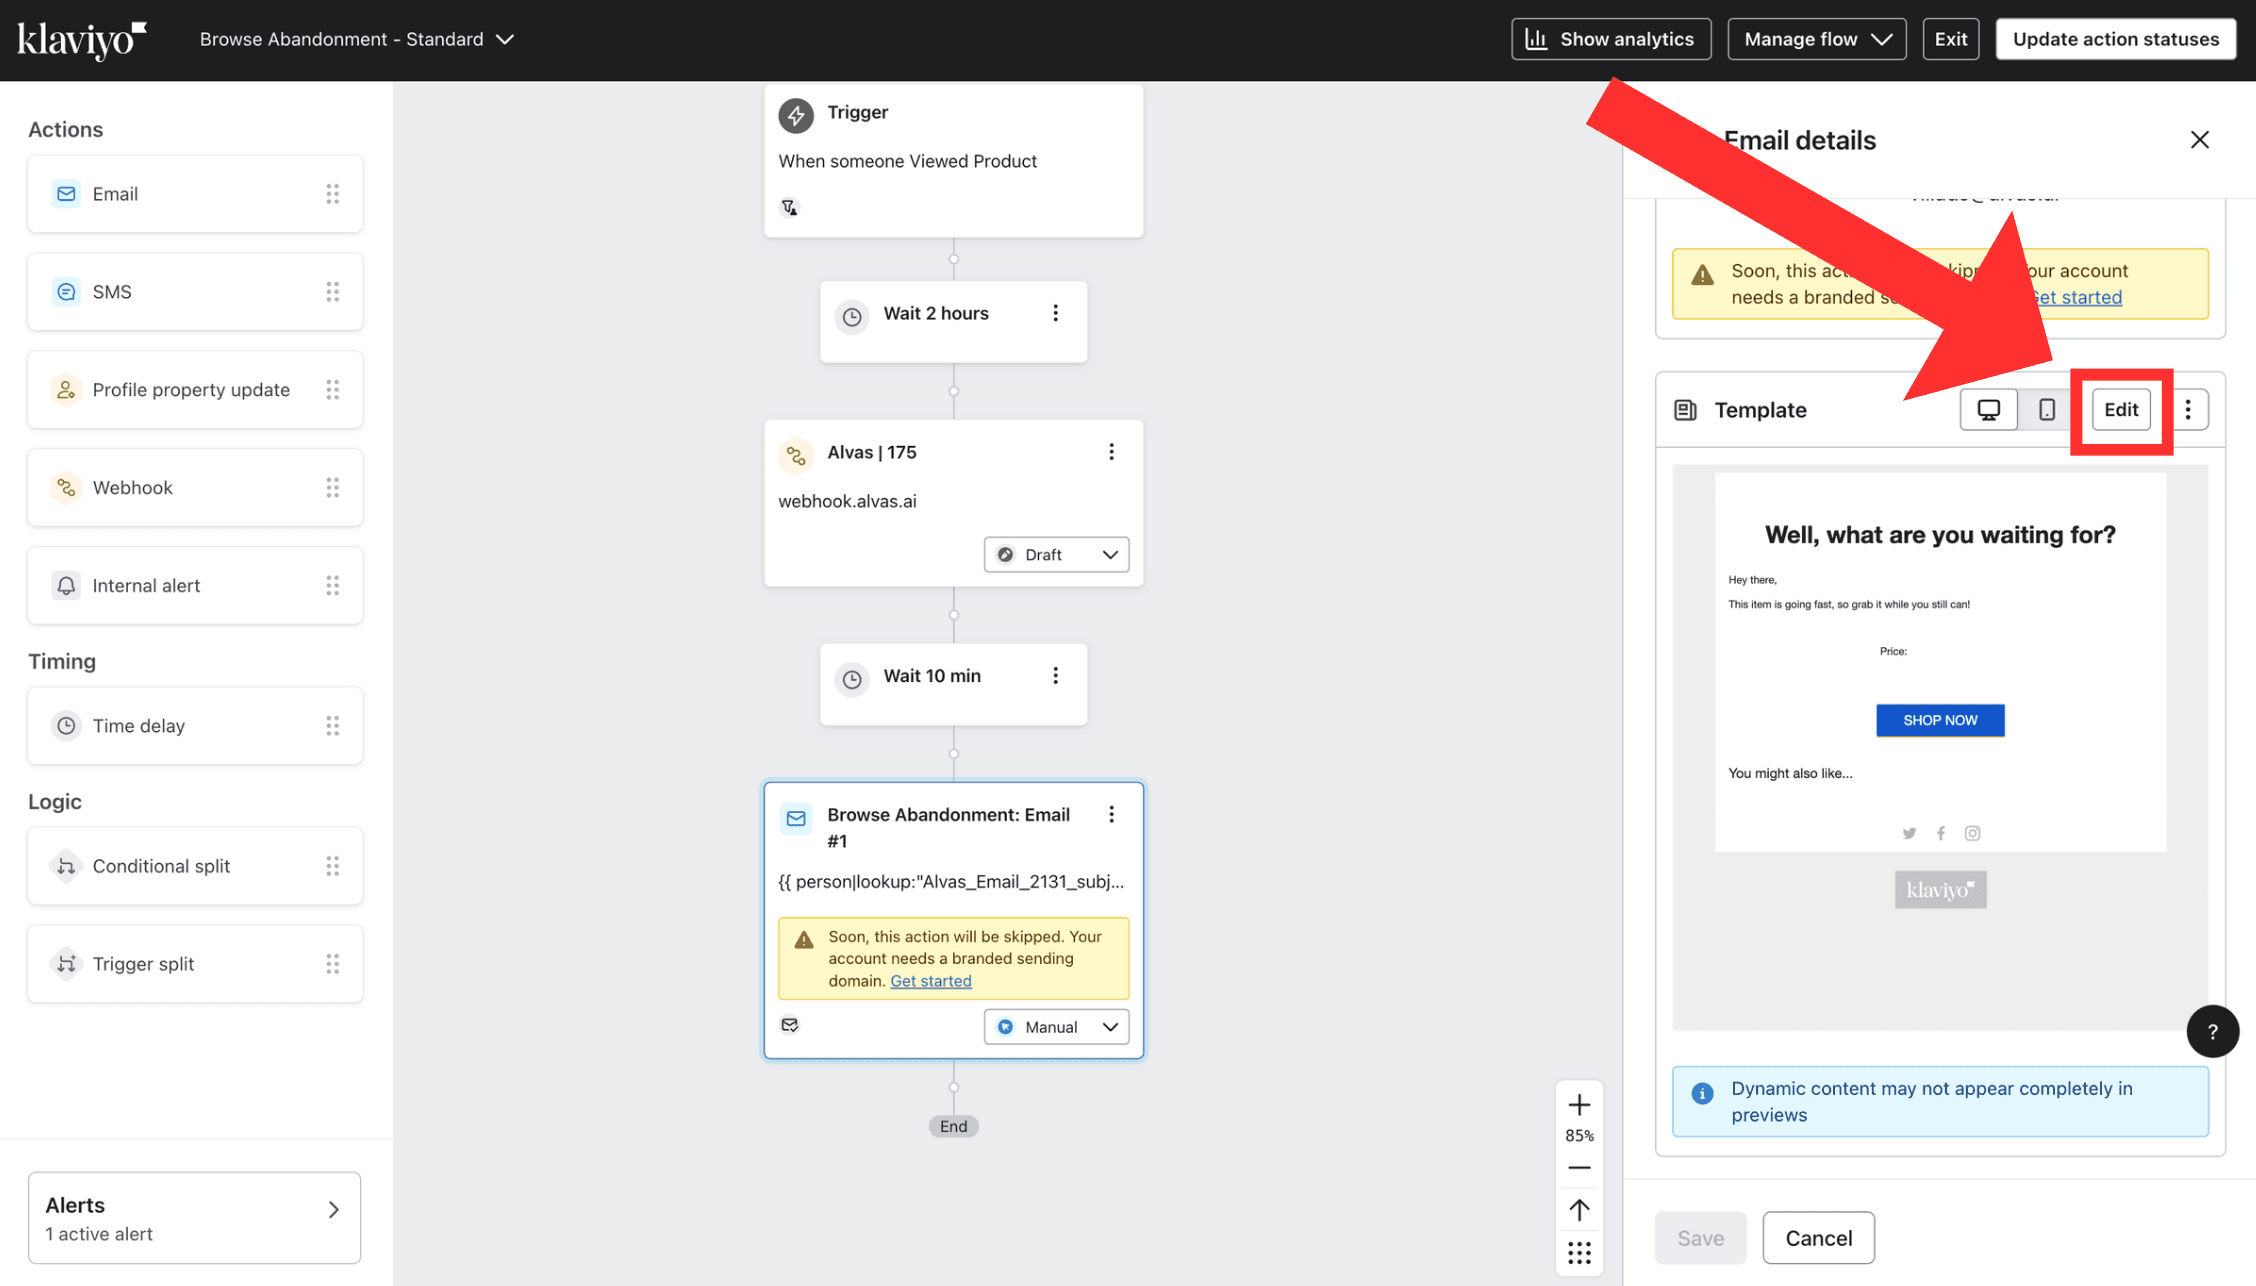Click the Internal alert bell icon
This screenshot has height=1286, width=2256.
(66, 586)
